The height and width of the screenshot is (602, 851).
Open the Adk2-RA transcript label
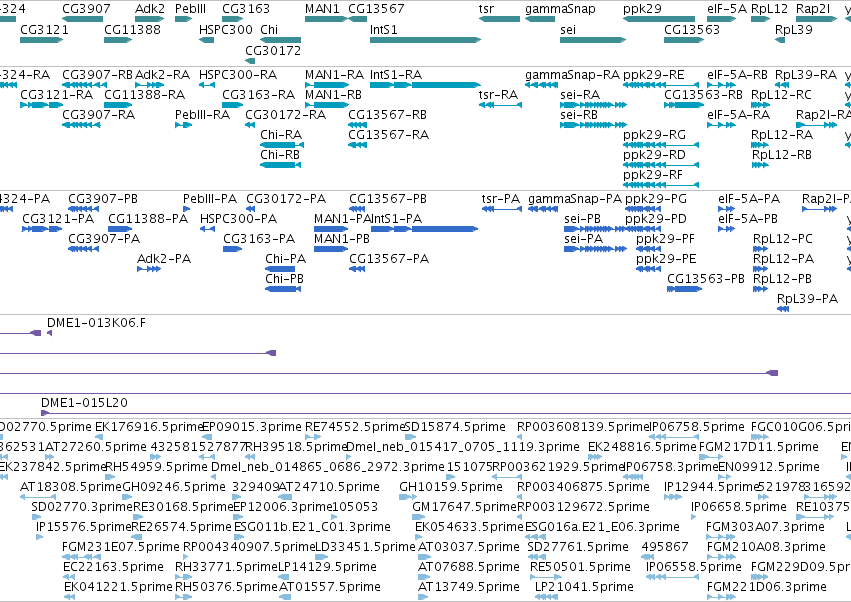pos(162,74)
